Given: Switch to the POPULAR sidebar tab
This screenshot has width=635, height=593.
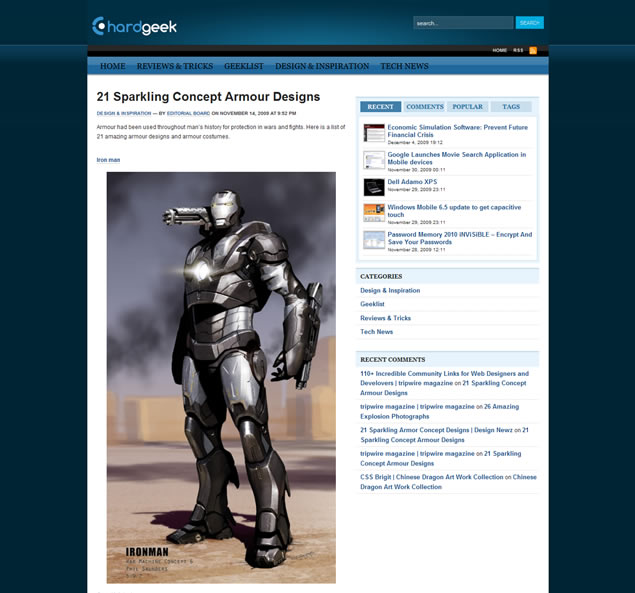Looking at the screenshot, I should pos(467,107).
